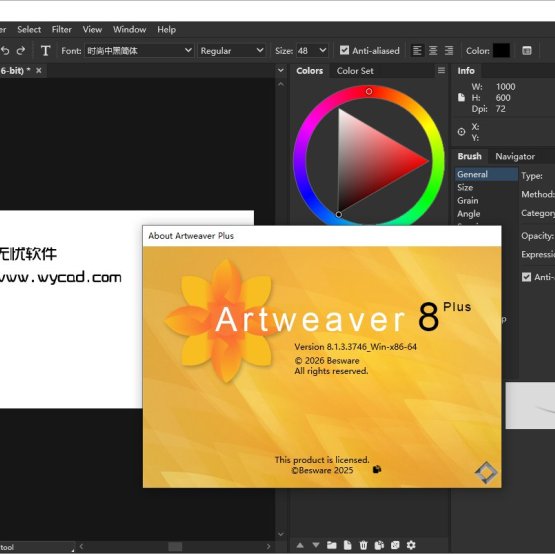Switch to the Navigator tab
The height and width of the screenshot is (554, 555).
pos(515,156)
